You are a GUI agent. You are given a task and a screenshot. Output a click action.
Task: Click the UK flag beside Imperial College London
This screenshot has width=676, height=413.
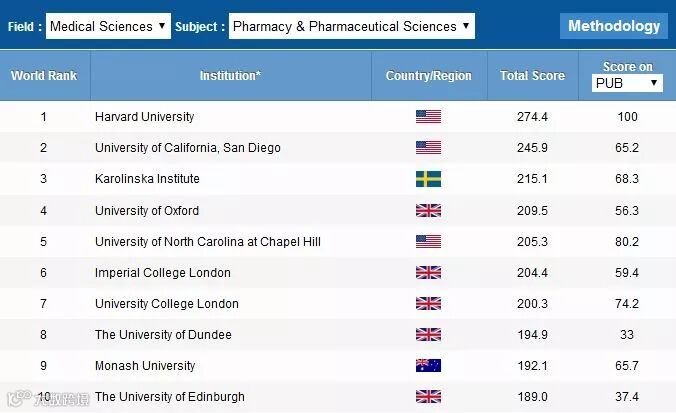[x=428, y=273]
